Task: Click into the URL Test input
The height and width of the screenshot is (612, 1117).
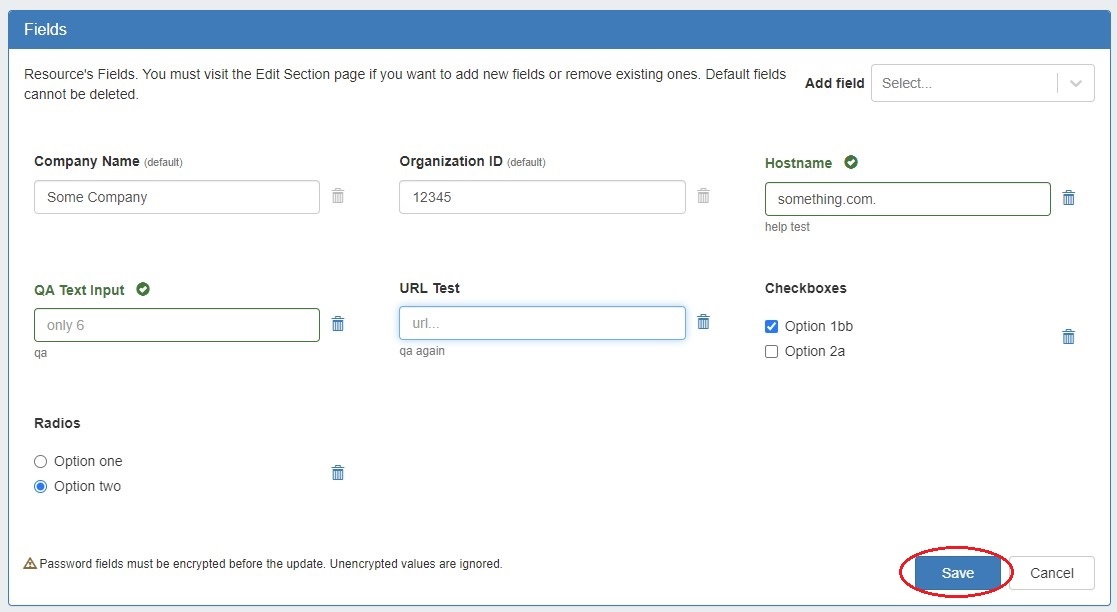Action: tap(542, 323)
